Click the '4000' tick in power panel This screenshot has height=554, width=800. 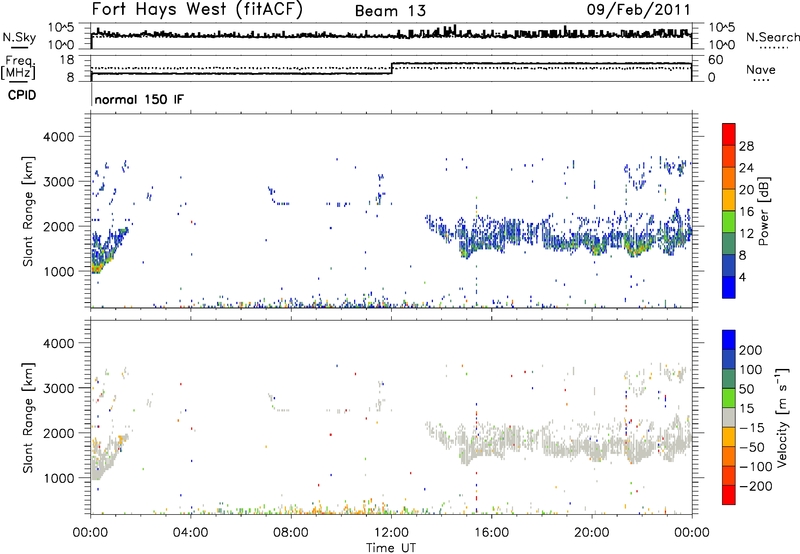coord(59,137)
